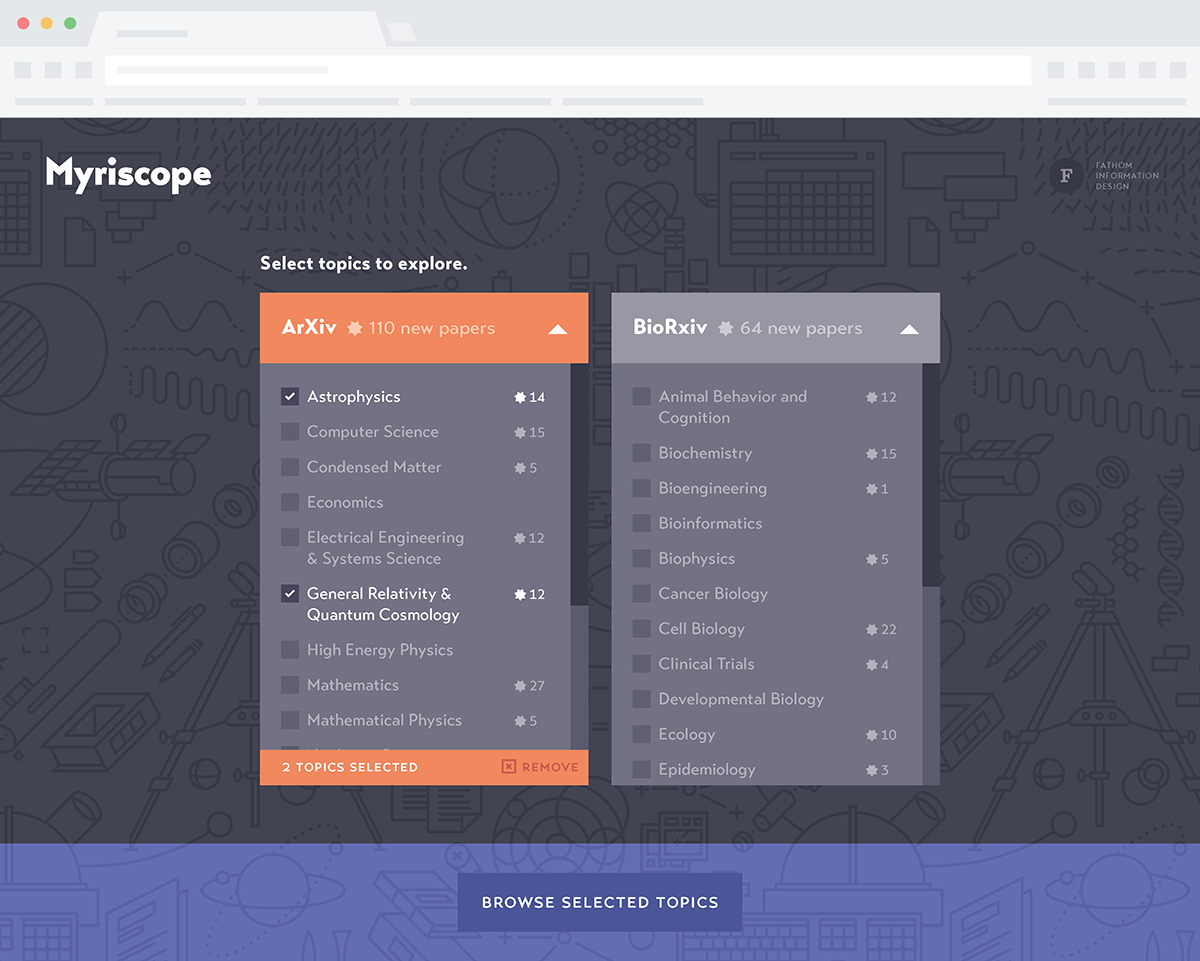The height and width of the screenshot is (961, 1200).
Task: Click the badge icon beside Cell Biology count
Action: click(x=871, y=630)
